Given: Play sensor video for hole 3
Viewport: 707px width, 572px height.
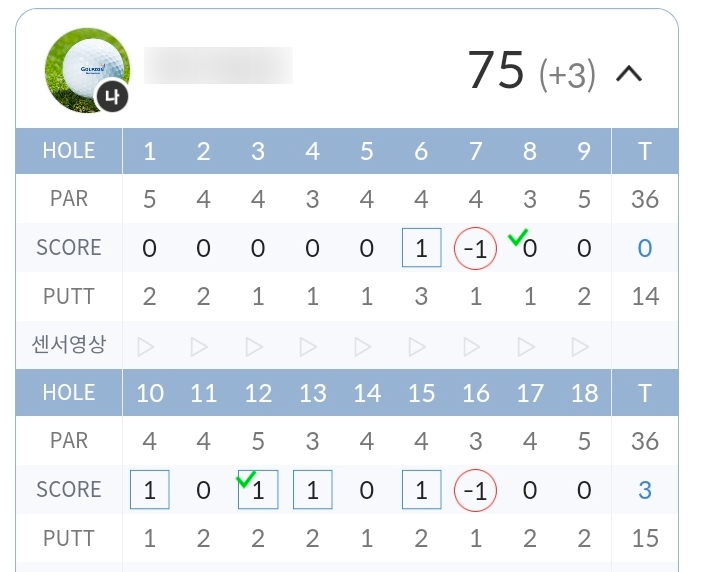Looking at the screenshot, I should (x=254, y=347).
